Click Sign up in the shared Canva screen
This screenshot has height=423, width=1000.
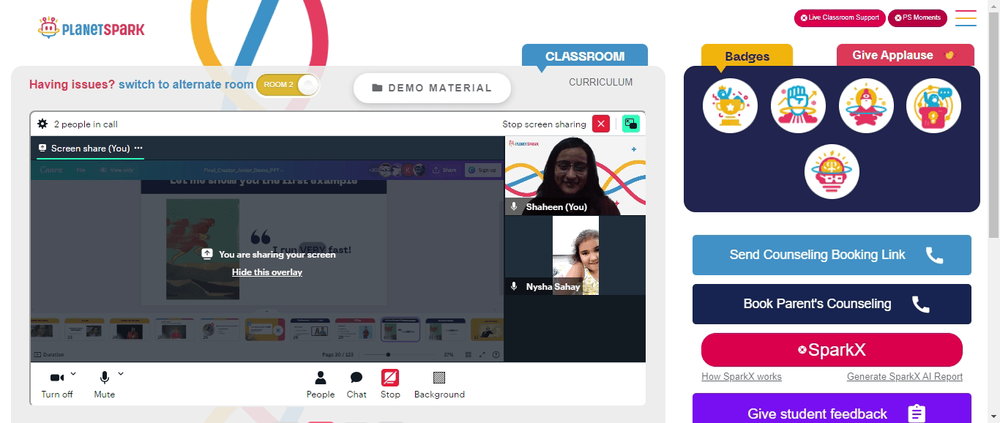482,170
